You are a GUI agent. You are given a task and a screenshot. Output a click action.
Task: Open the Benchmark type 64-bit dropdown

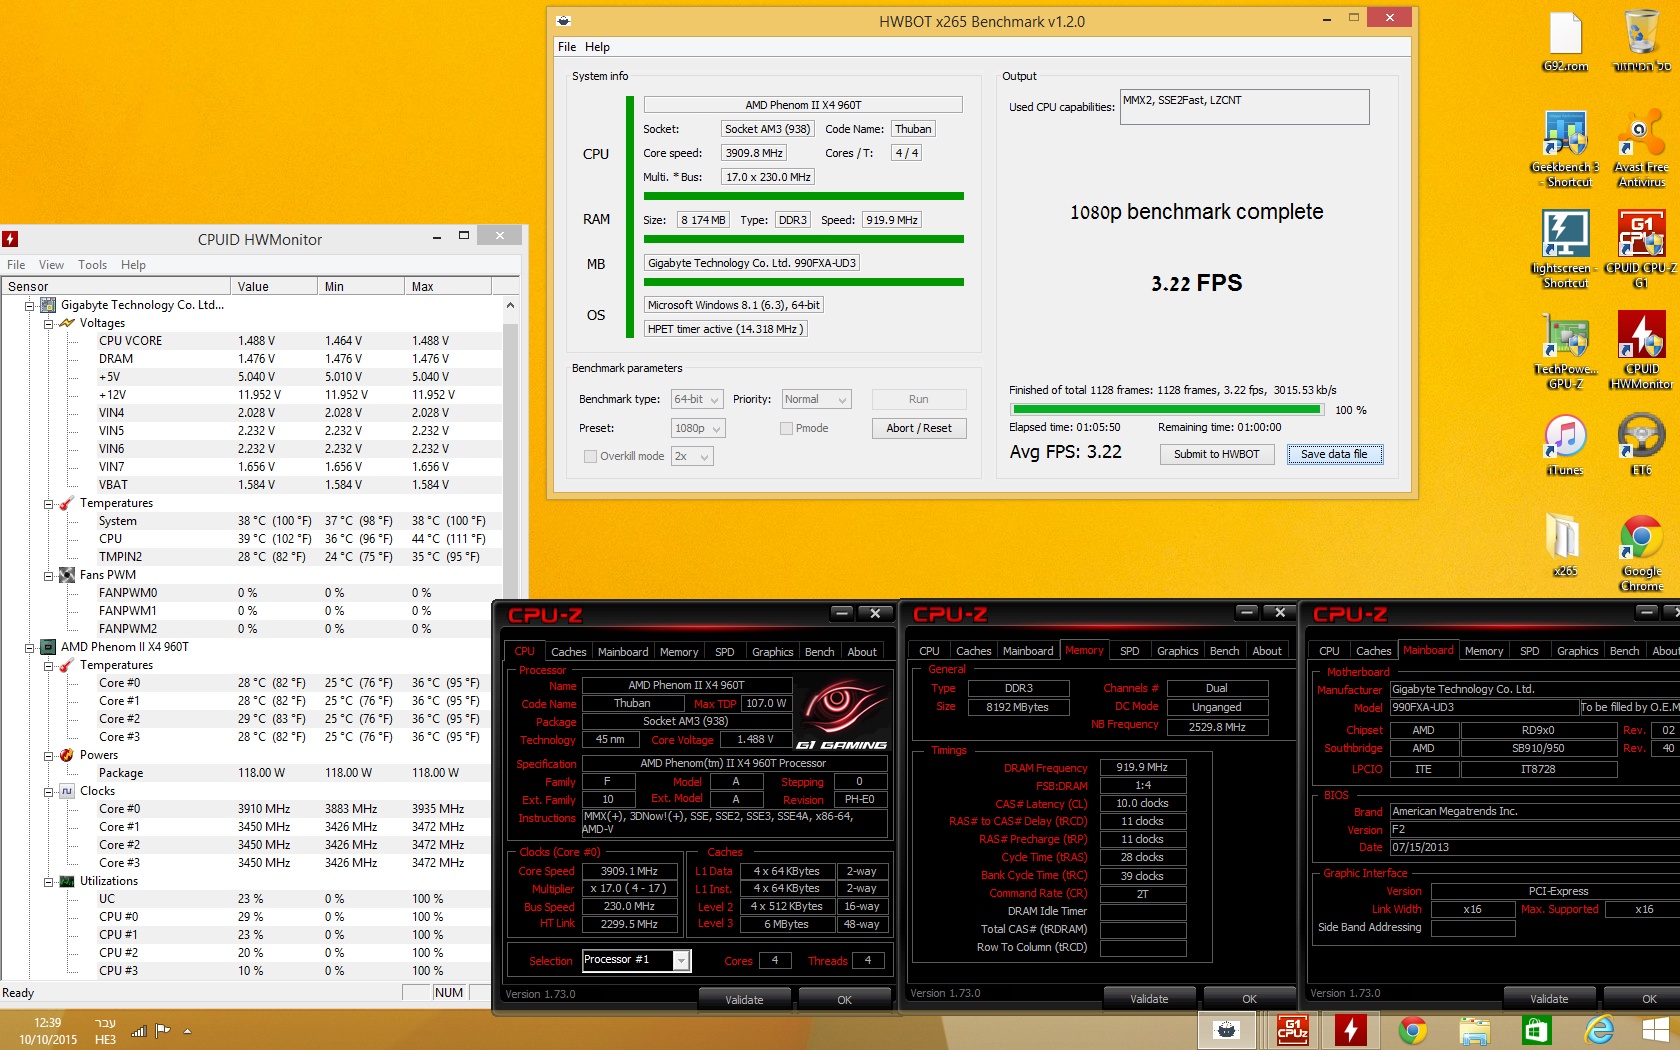tap(697, 399)
